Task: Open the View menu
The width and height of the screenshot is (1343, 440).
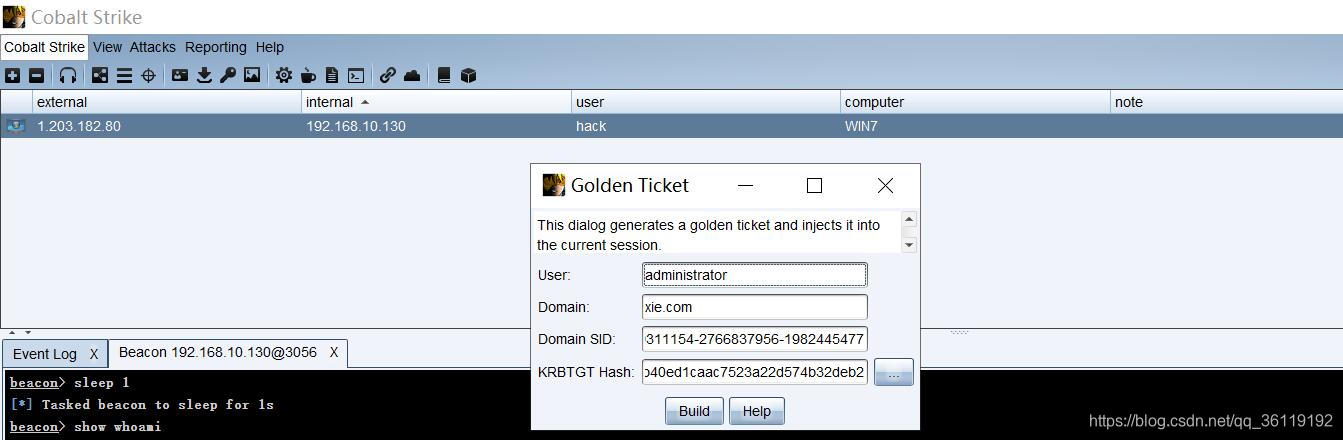Action: point(107,47)
